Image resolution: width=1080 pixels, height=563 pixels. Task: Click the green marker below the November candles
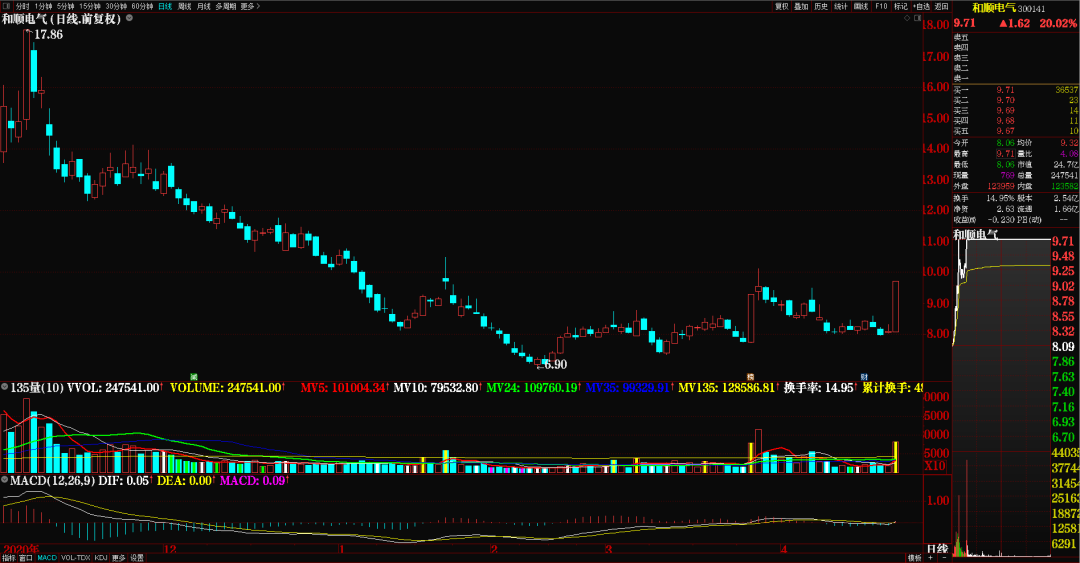194,377
